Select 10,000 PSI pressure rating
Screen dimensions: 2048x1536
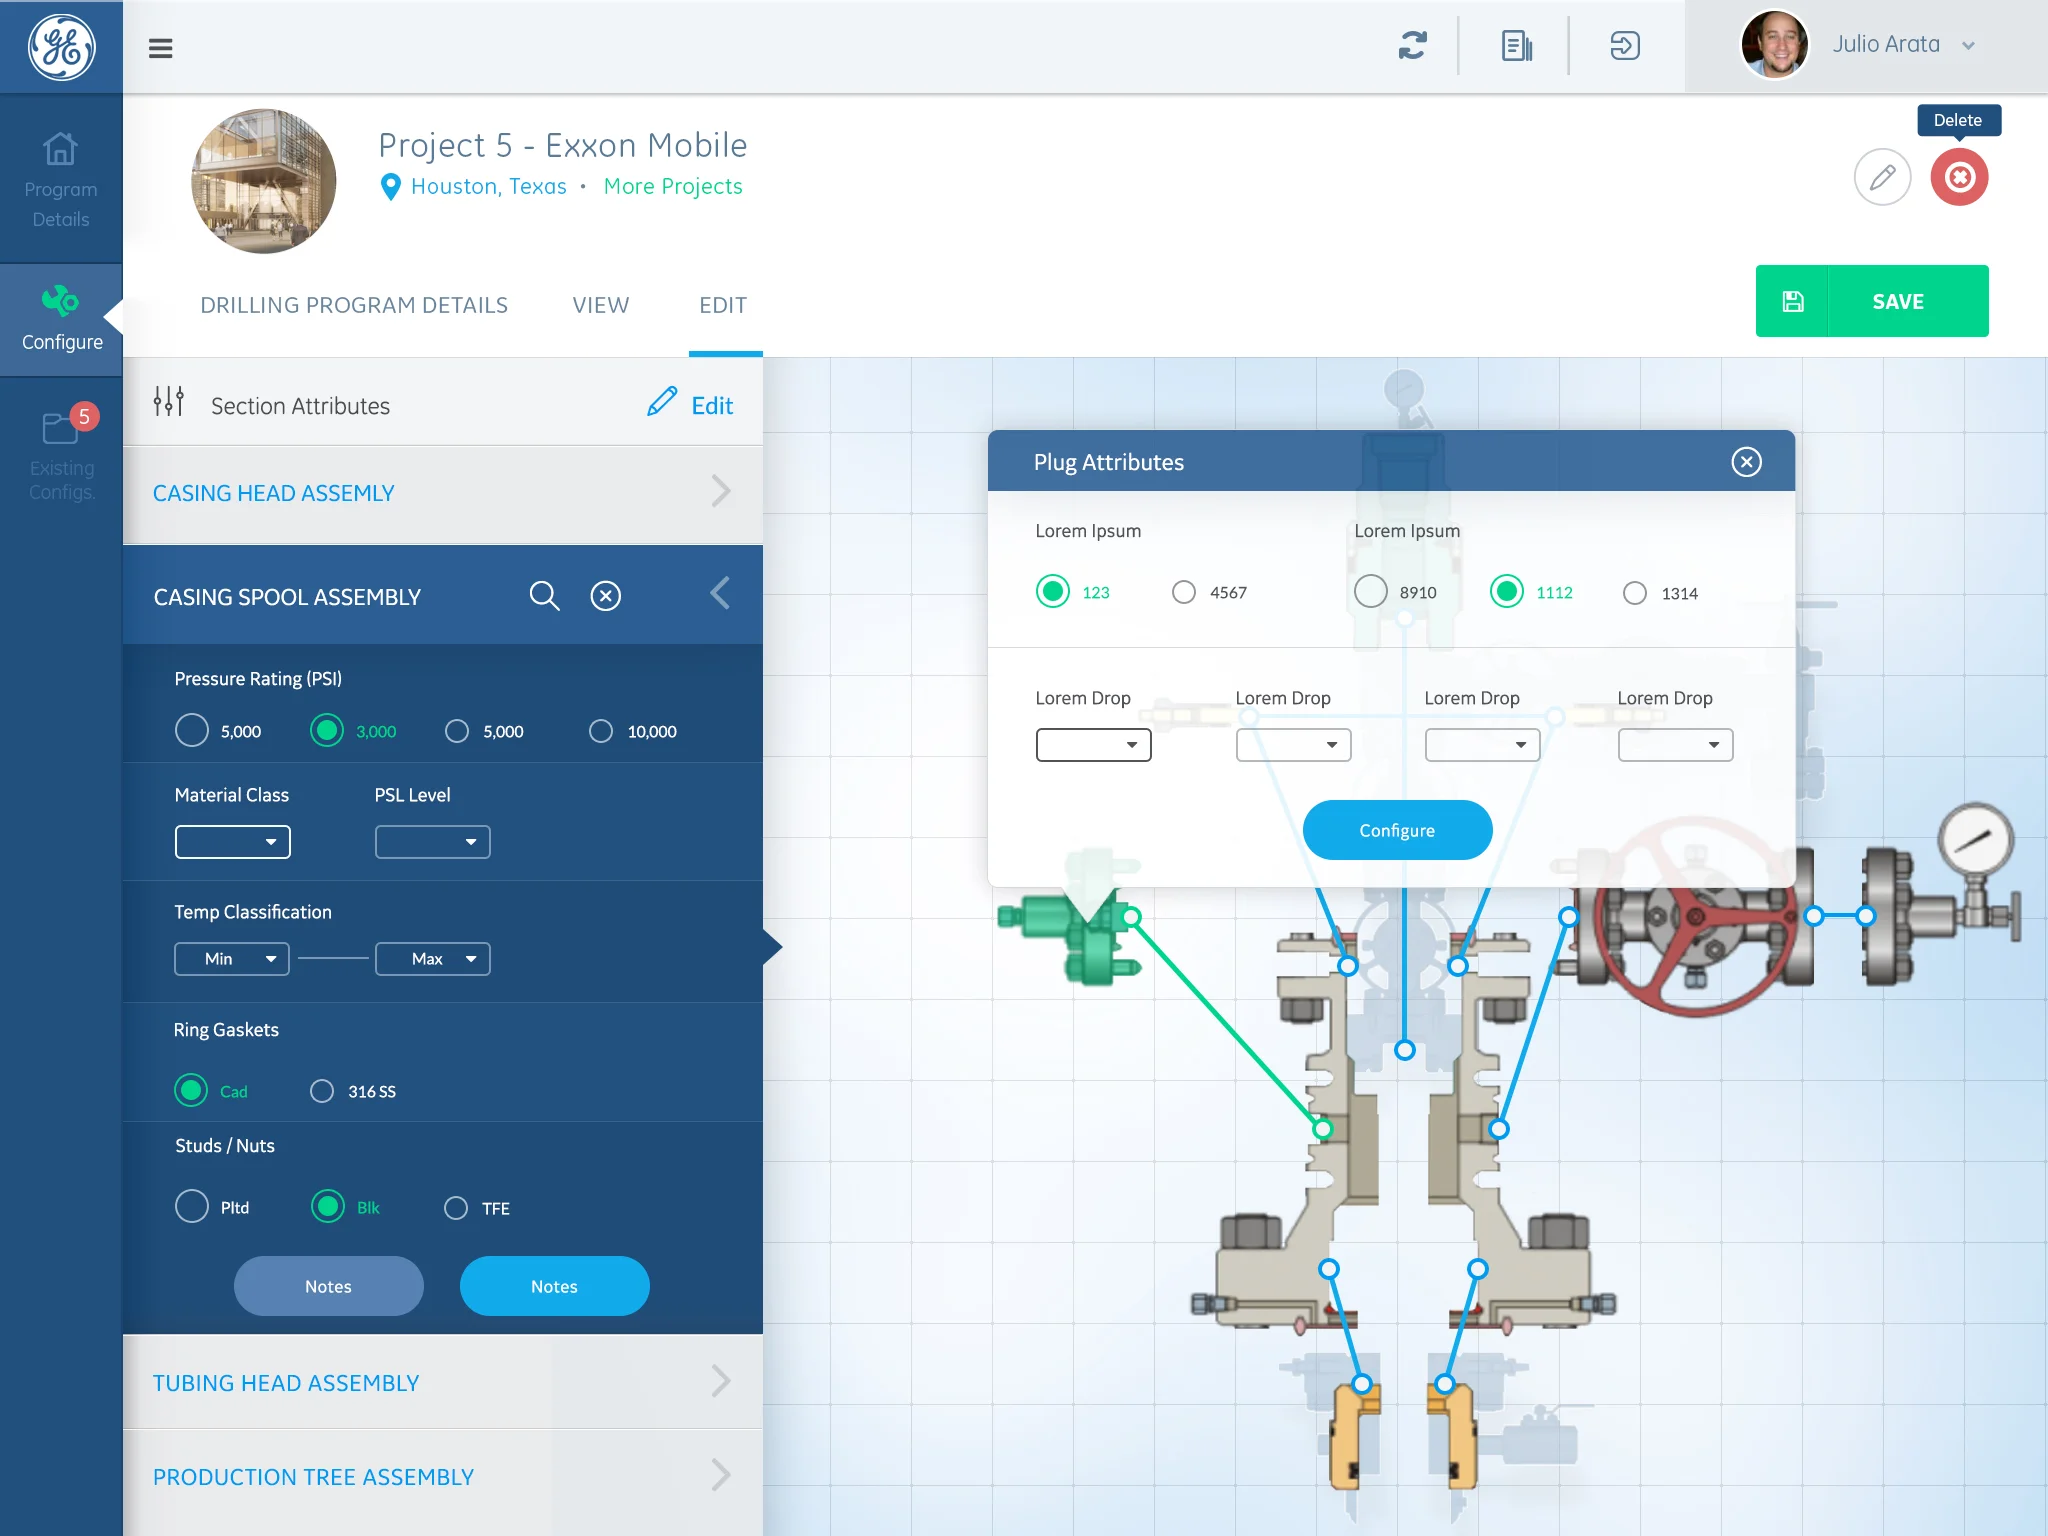[x=601, y=732]
